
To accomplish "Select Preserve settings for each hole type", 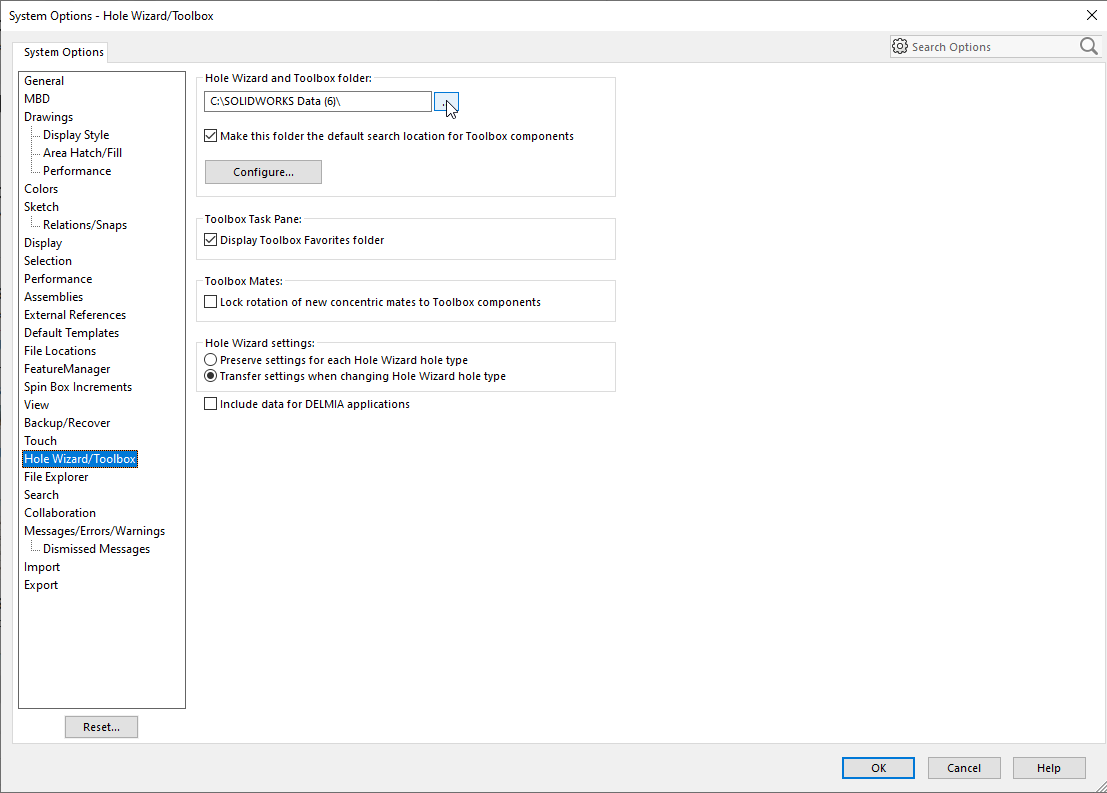I will tap(211, 360).
